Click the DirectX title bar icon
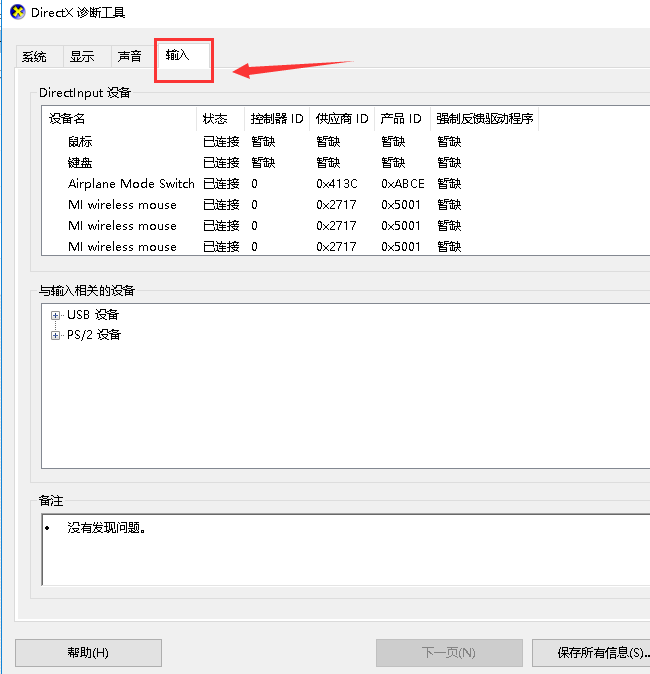 [x=17, y=13]
